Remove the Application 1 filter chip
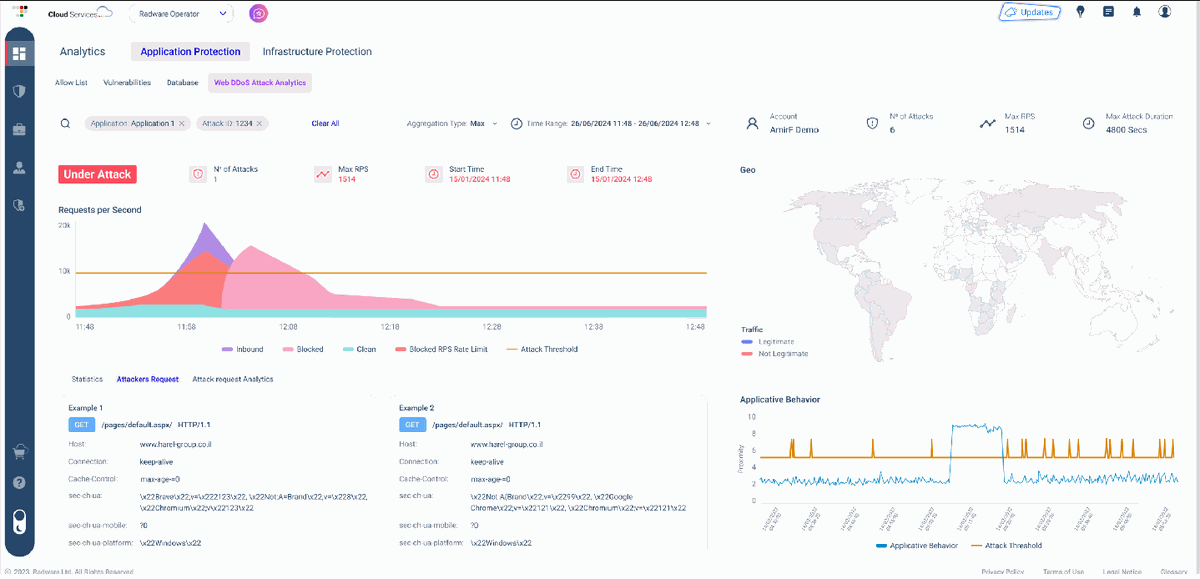Image resolution: width=1200 pixels, height=579 pixels. (182, 124)
